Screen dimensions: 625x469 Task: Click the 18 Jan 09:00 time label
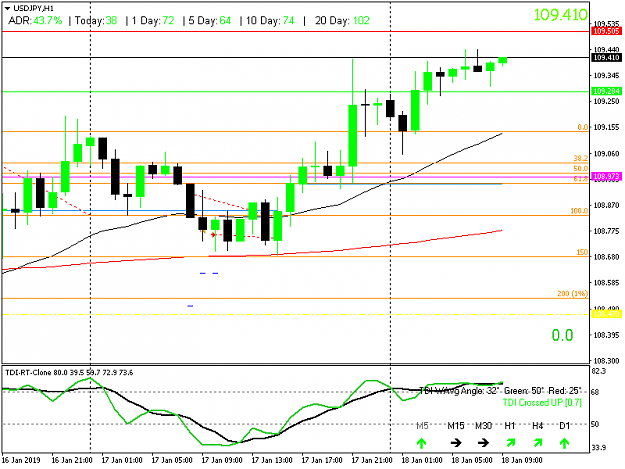click(x=522, y=460)
